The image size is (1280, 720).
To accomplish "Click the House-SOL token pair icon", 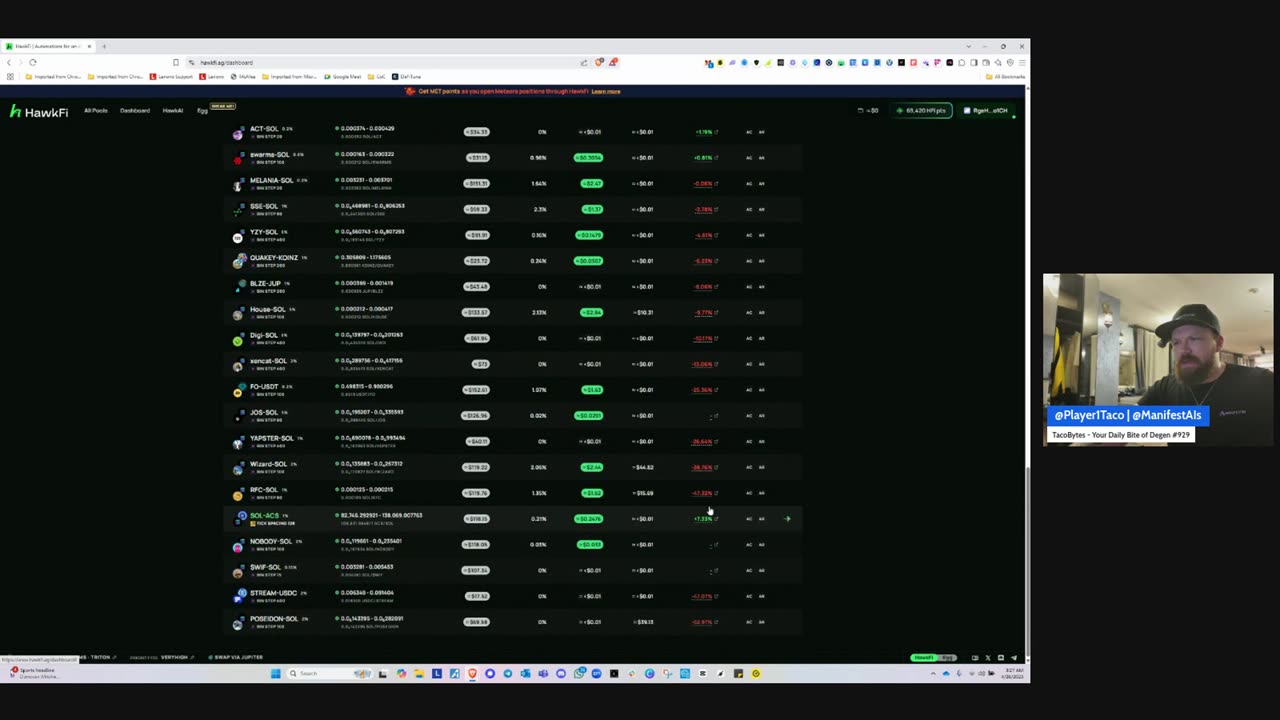I will coord(237,313).
